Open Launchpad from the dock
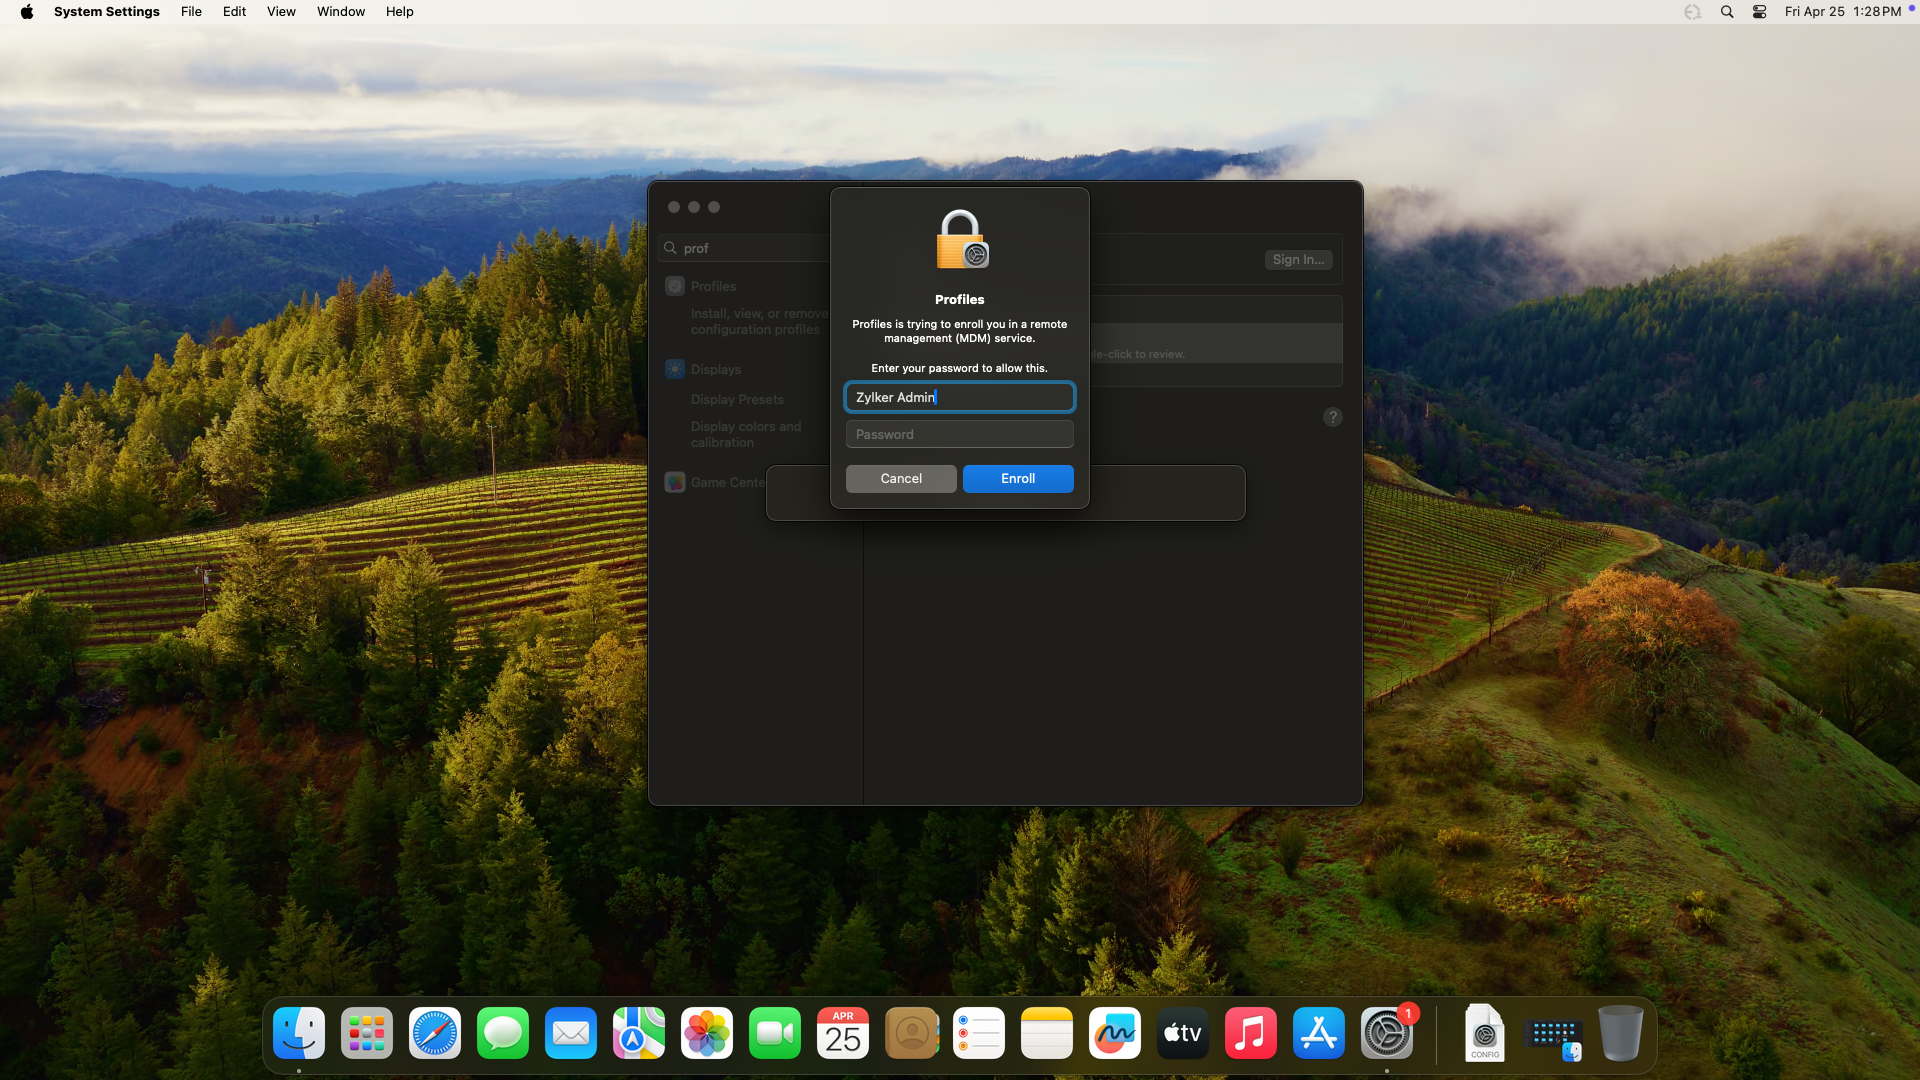 [x=367, y=1033]
